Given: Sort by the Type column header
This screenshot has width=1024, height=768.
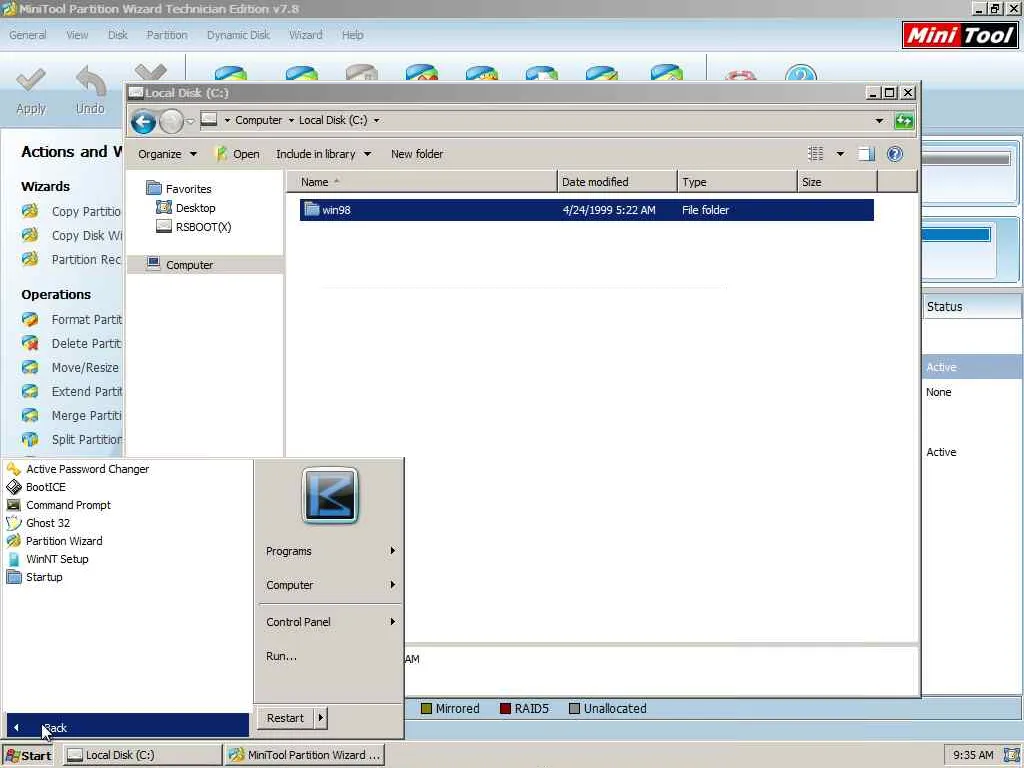Looking at the screenshot, I should [x=737, y=182].
